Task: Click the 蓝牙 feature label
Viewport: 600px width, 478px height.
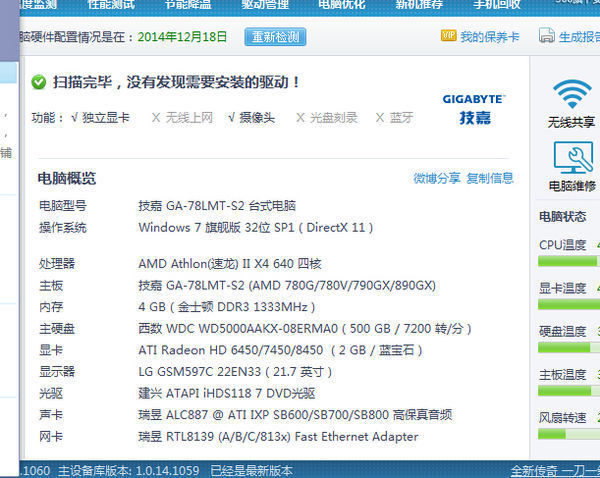Action: click(x=401, y=117)
